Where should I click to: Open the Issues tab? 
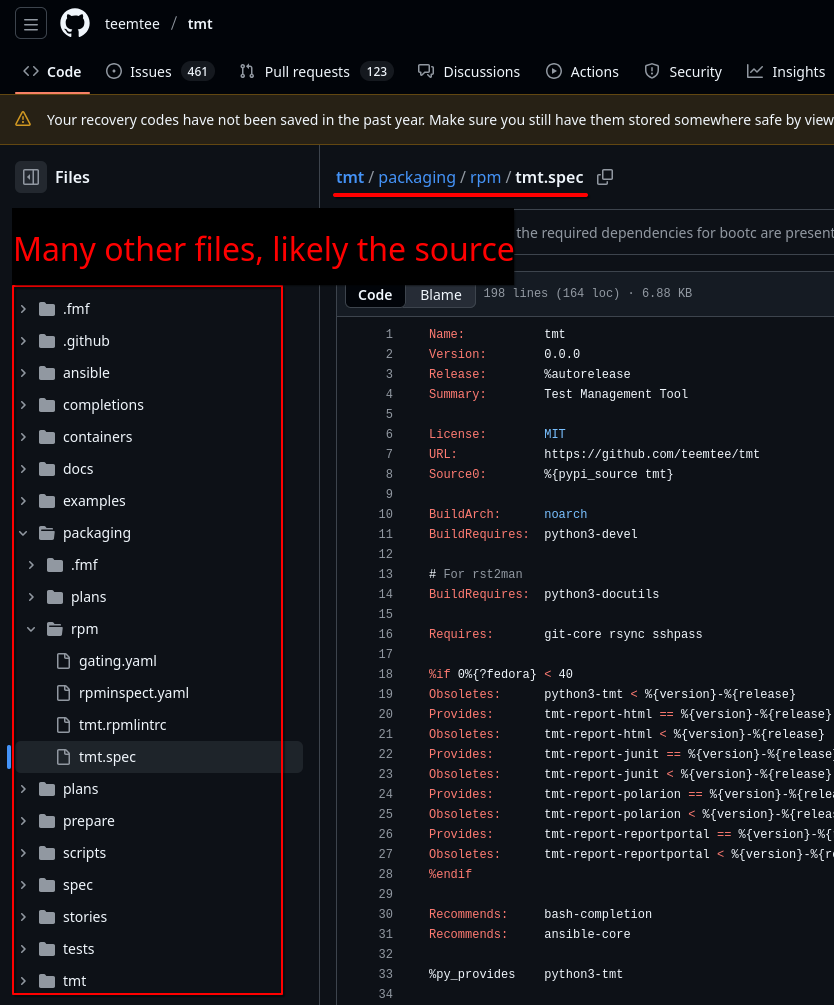pos(160,72)
